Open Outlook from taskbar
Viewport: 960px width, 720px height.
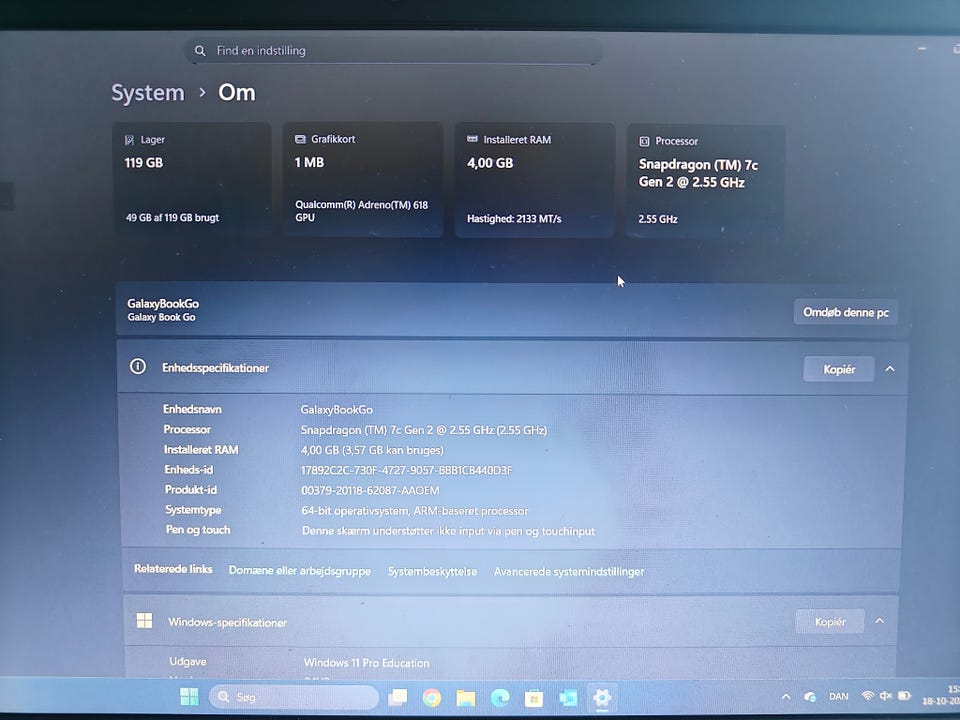(568, 698)
